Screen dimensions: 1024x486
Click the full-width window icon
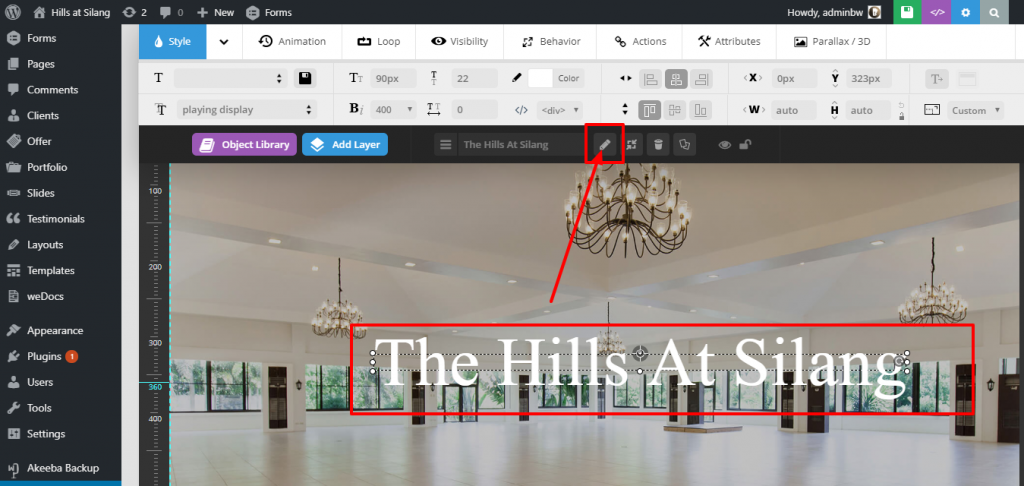point(967,79)
